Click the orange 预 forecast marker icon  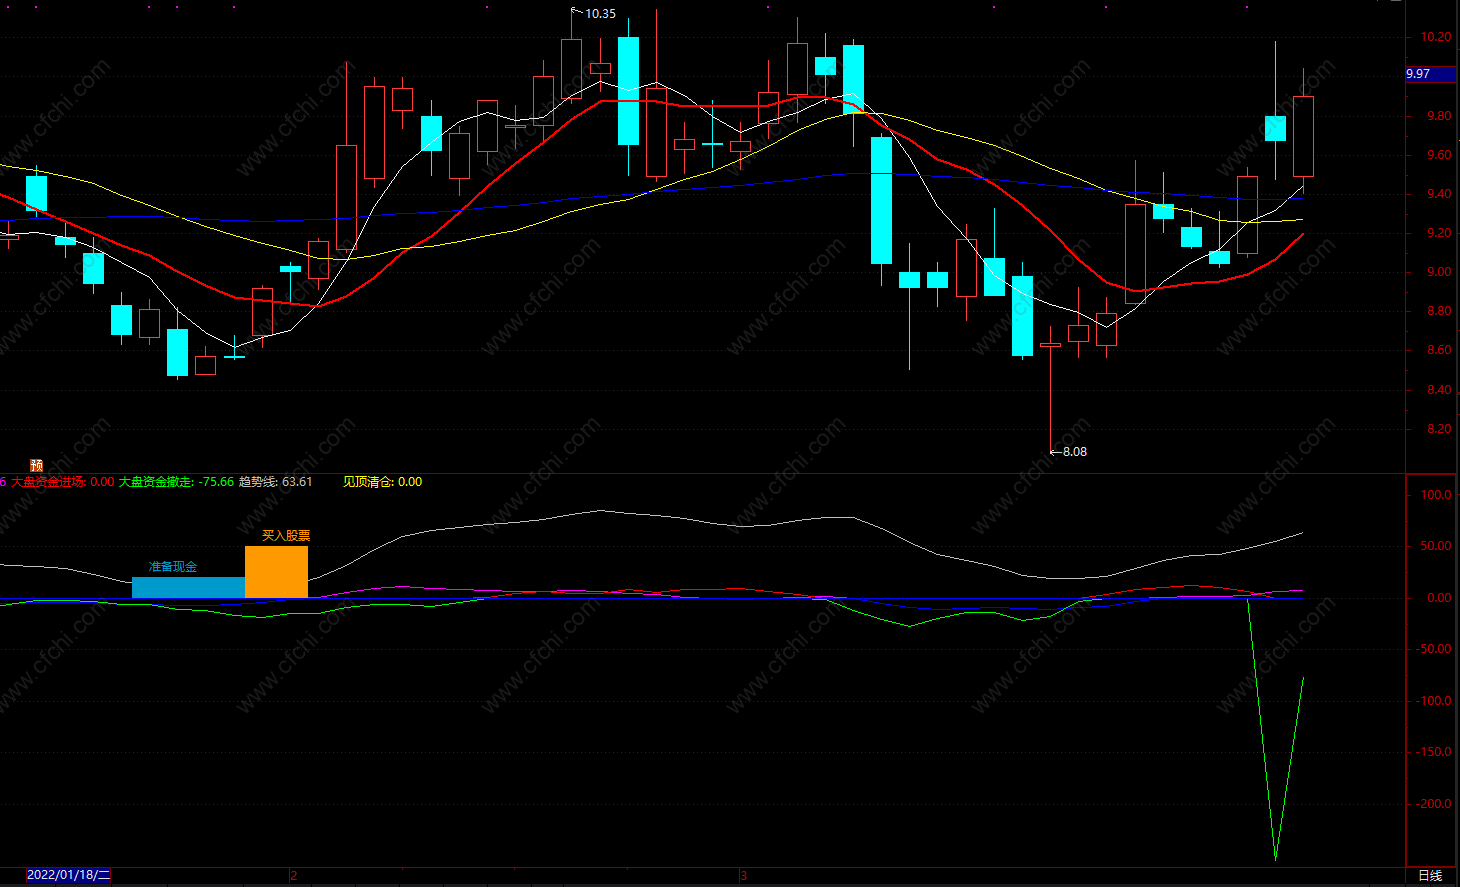click(x=37, y=465)
